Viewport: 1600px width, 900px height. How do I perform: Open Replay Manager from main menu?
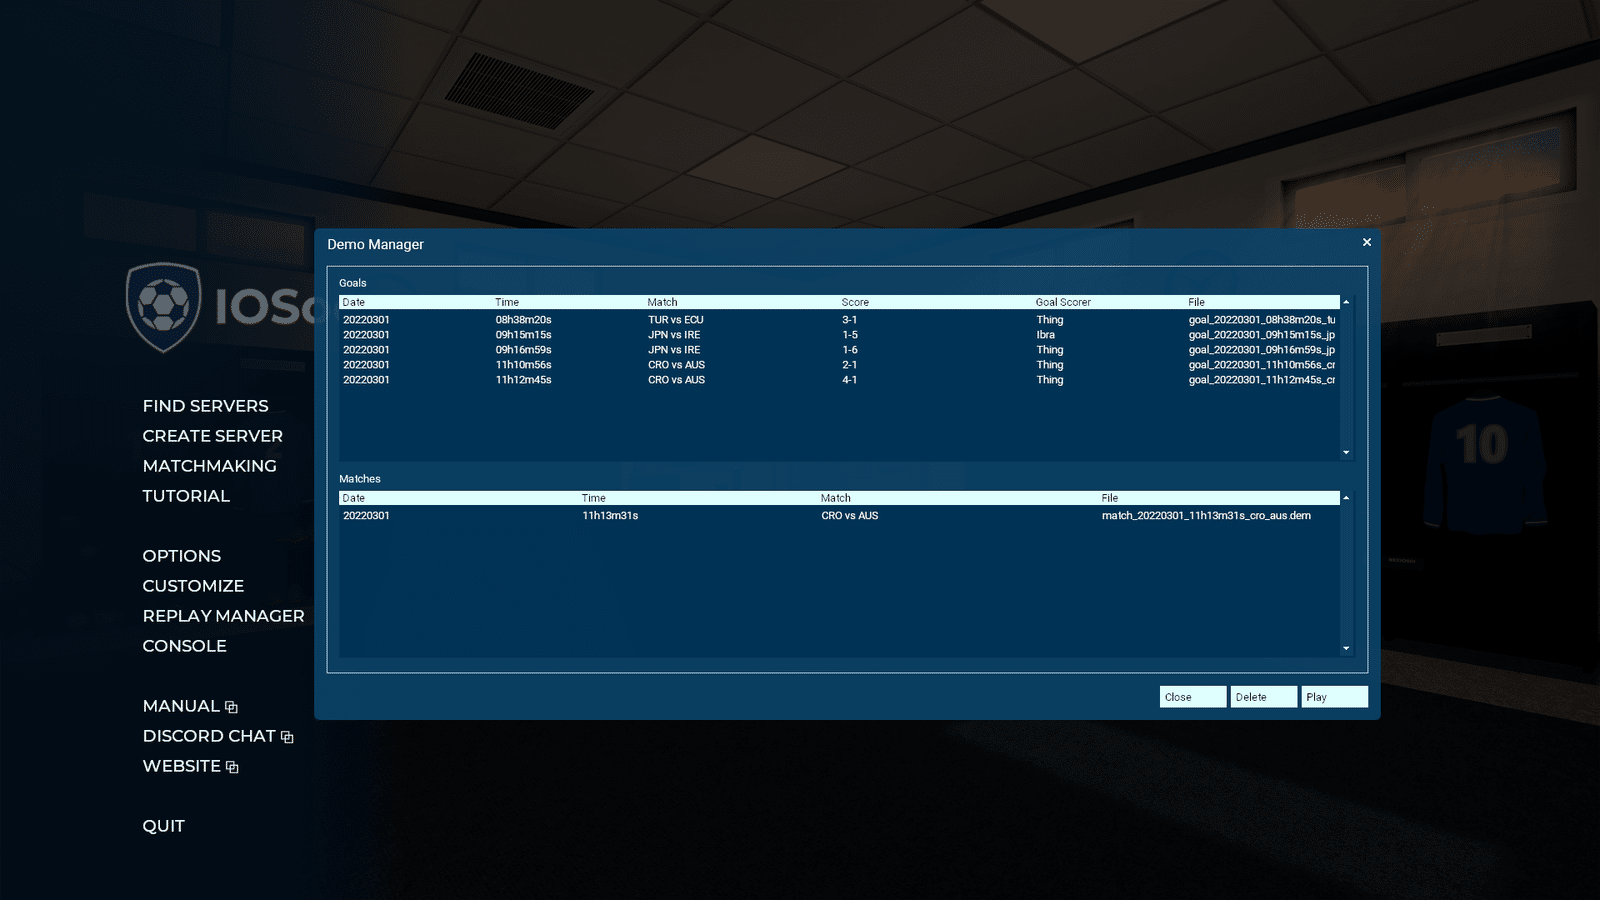click(223, 616)
